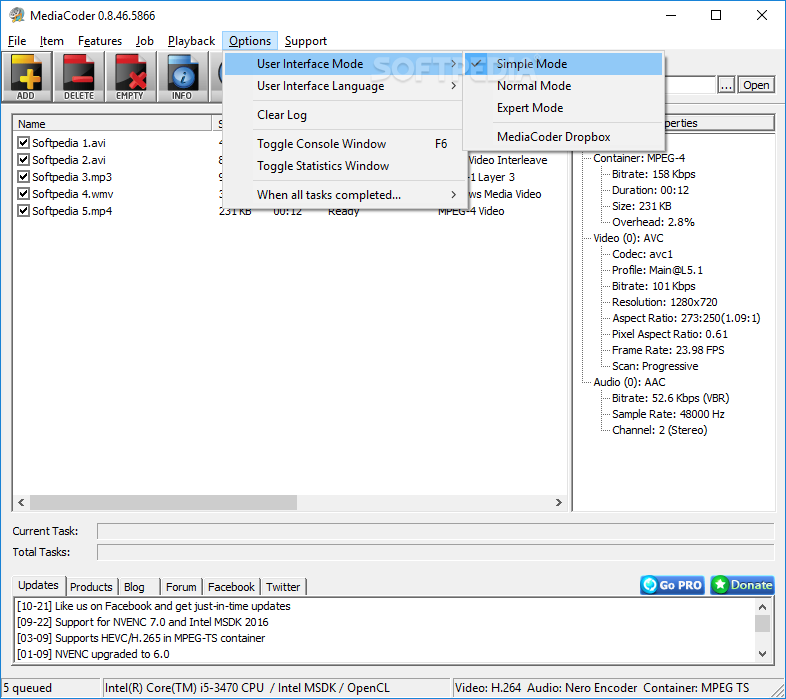Click the Like us on Facebook update line
The height and width of the screenshot is (699, 786).
pyautogui.click(x=153, y=606)
